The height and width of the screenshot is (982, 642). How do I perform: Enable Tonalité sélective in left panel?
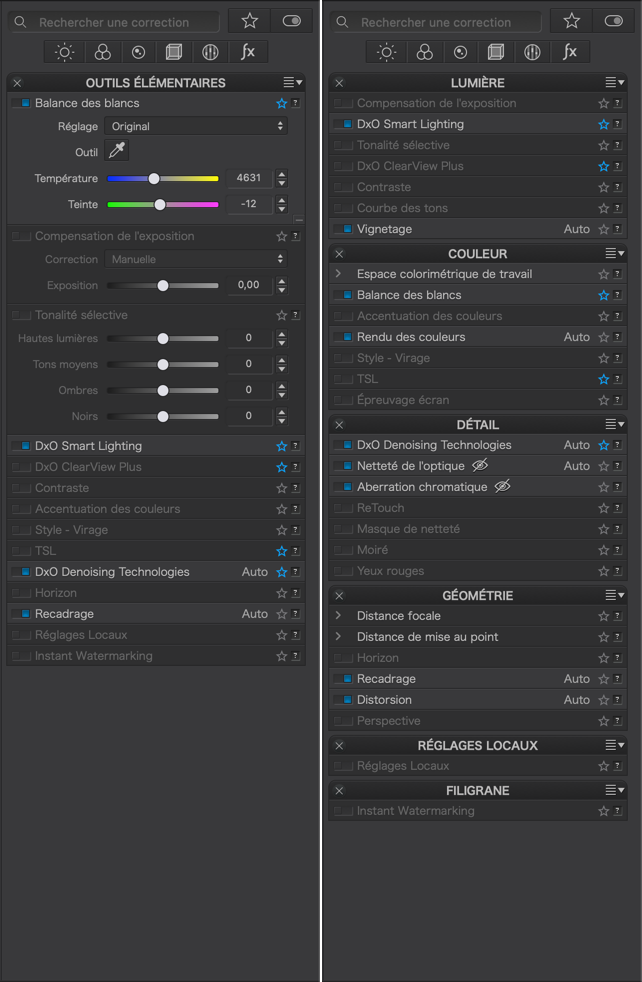21,316
